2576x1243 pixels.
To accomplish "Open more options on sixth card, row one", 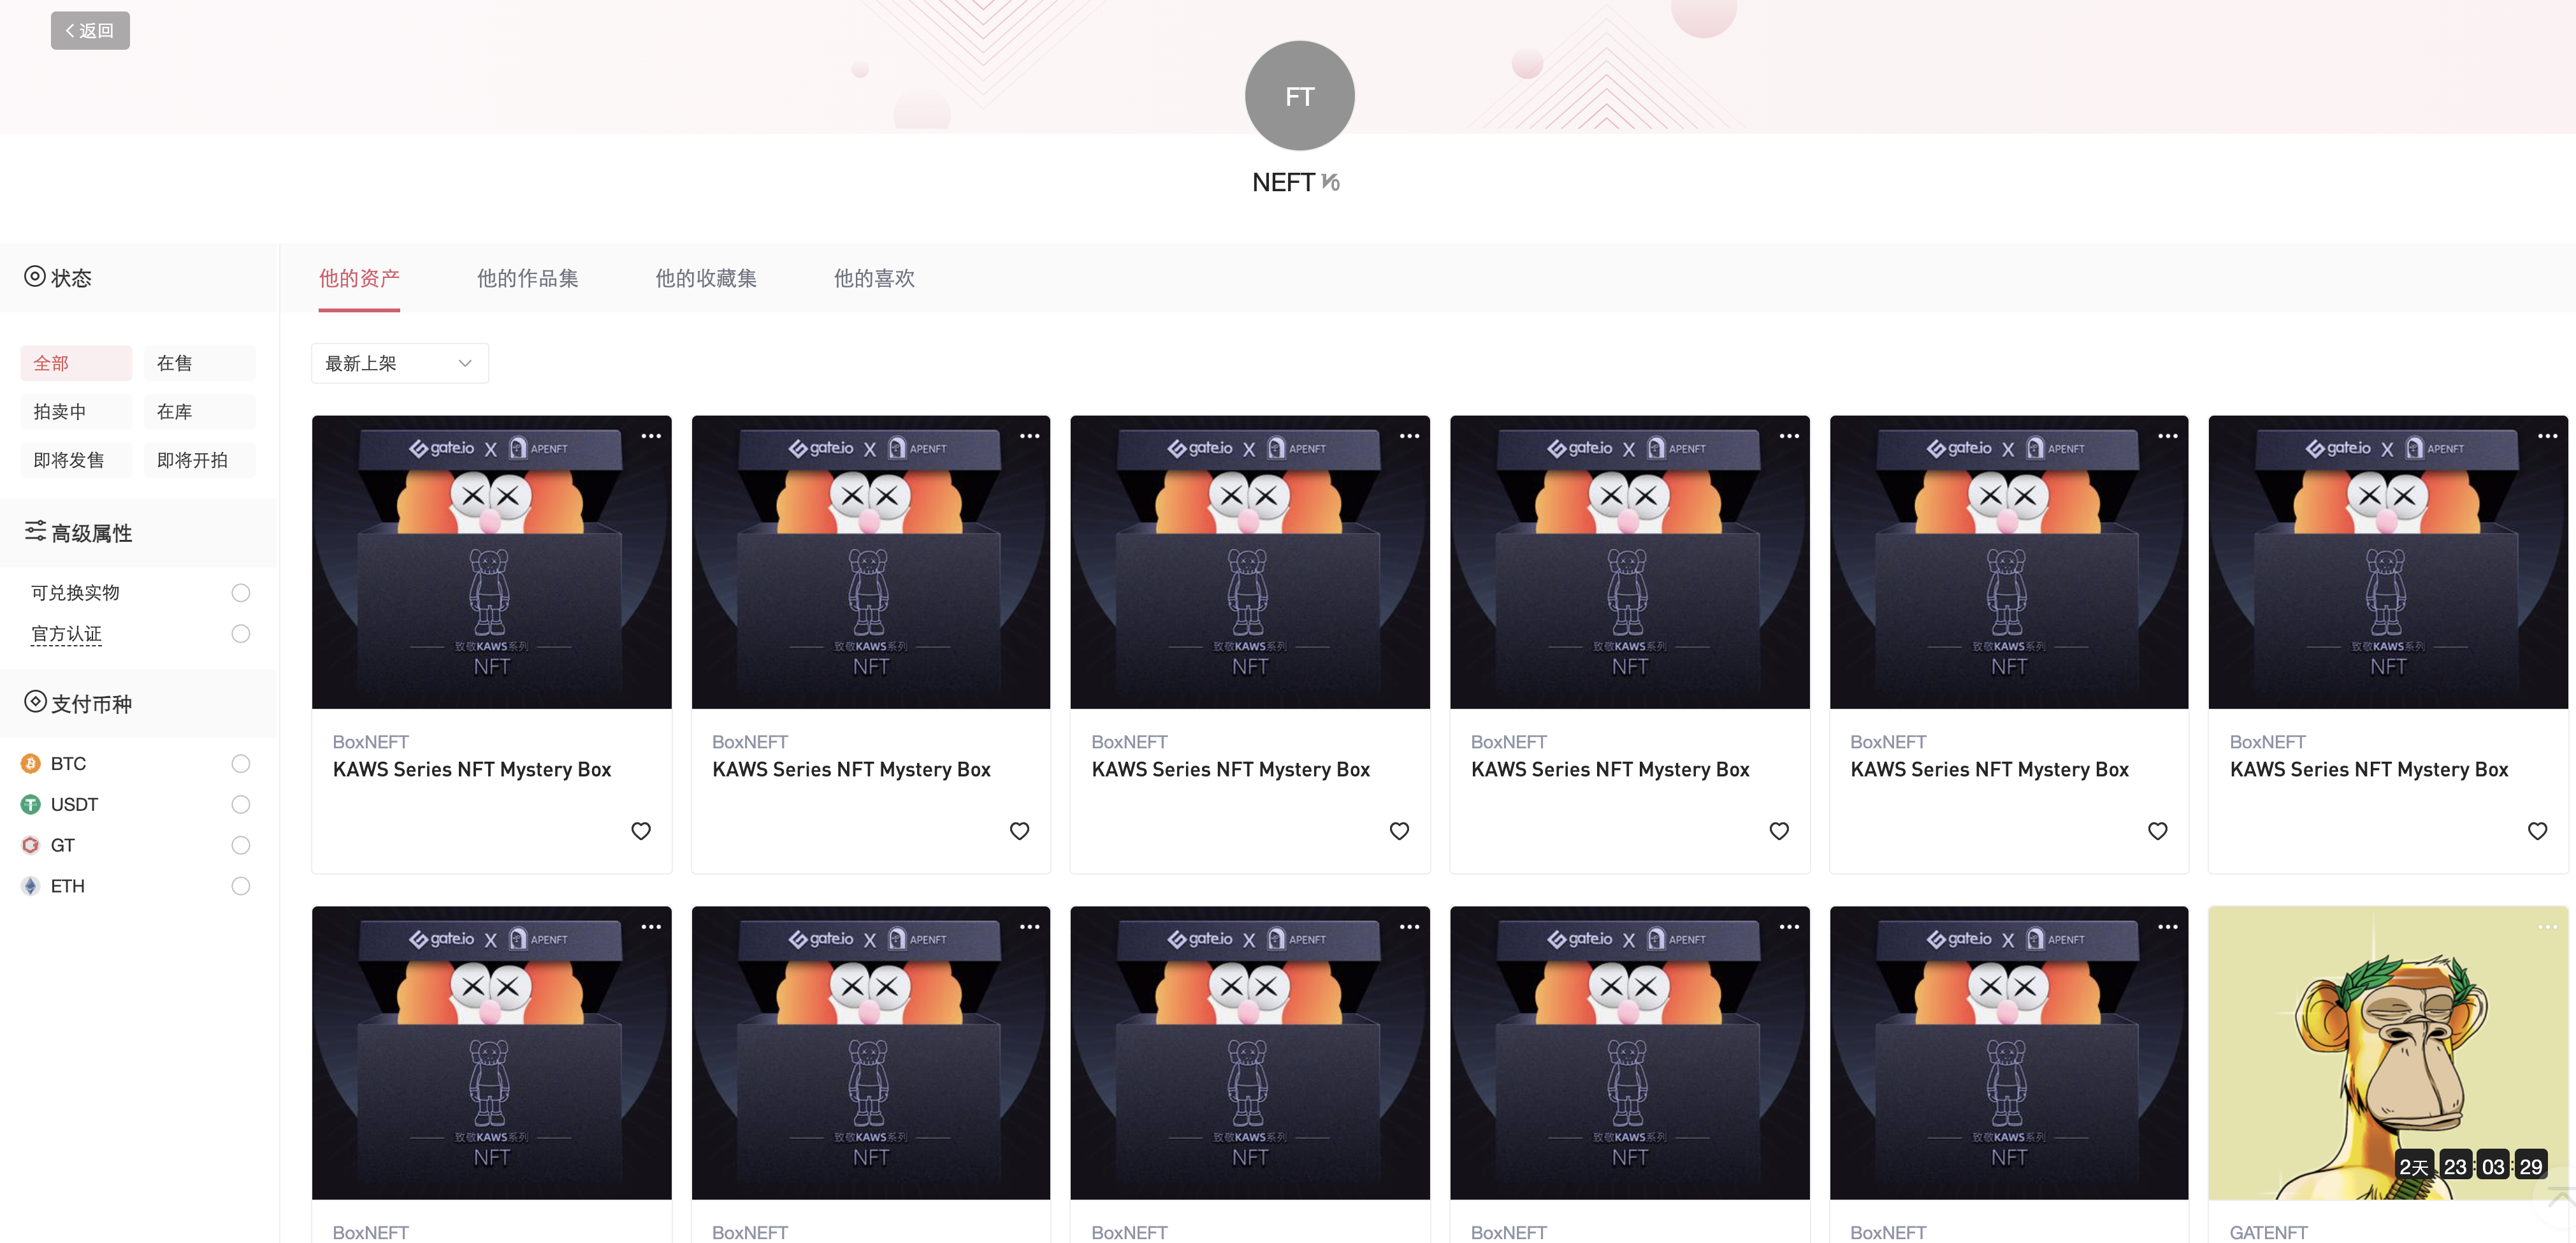I will tap(2548, 436).
